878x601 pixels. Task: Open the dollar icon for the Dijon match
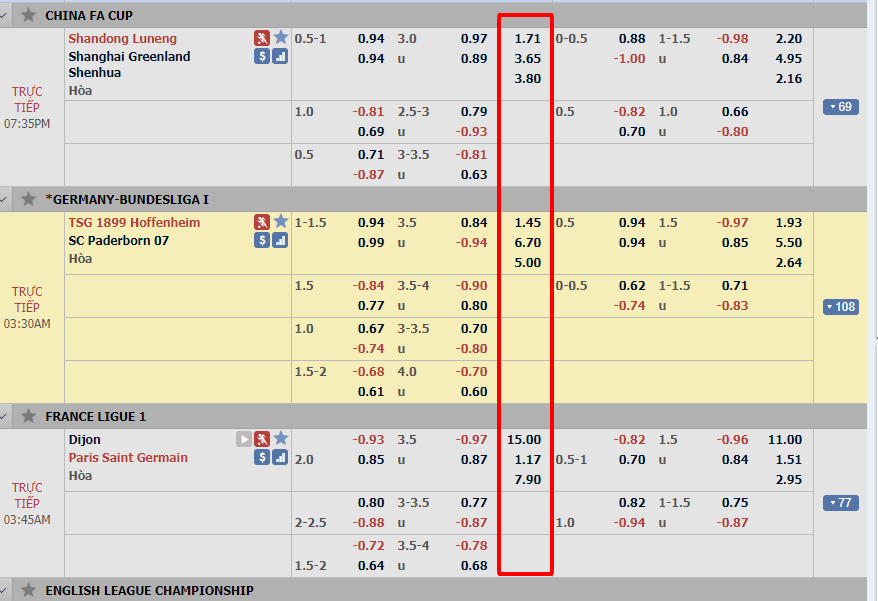(x=261, y=458)
